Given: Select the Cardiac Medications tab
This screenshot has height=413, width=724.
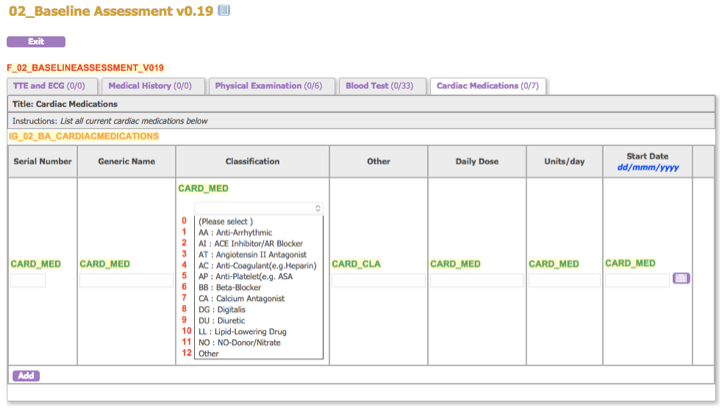Looking at the screenshot, I should click(486, 86).
